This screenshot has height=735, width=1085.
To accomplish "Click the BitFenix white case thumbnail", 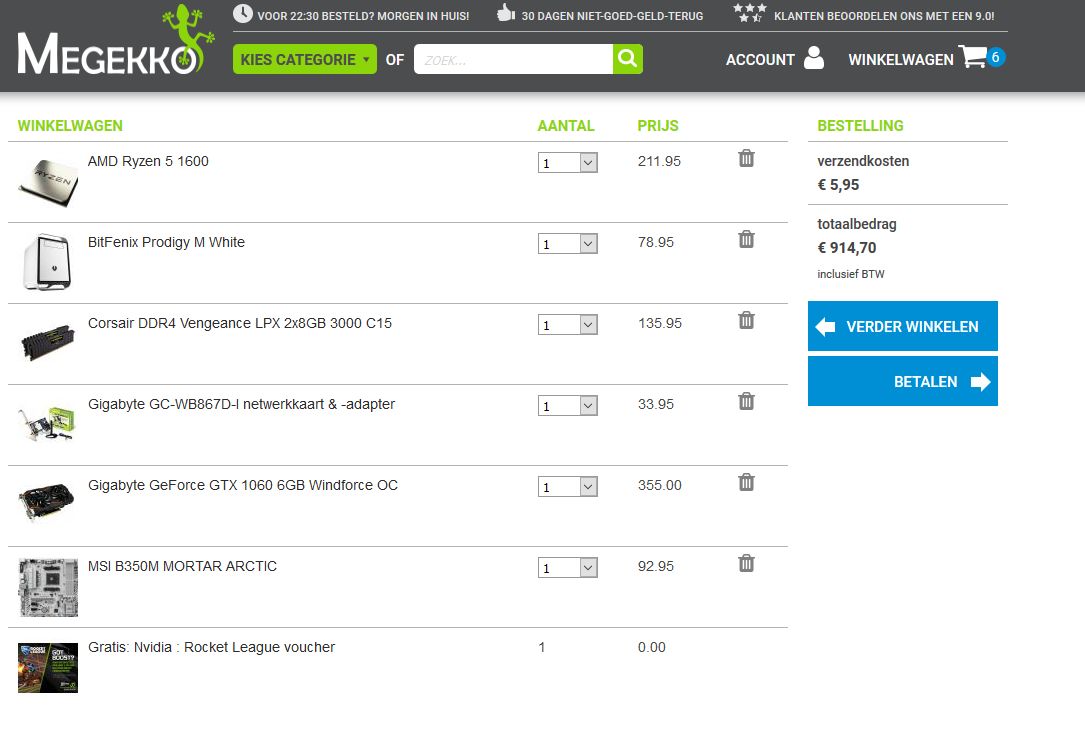I will (x=48, y=262).
